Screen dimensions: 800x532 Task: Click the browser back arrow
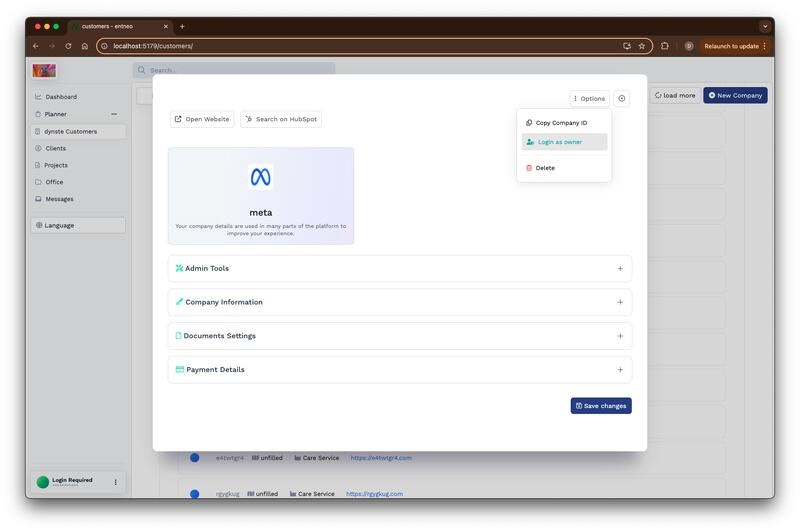click(36, 46)
